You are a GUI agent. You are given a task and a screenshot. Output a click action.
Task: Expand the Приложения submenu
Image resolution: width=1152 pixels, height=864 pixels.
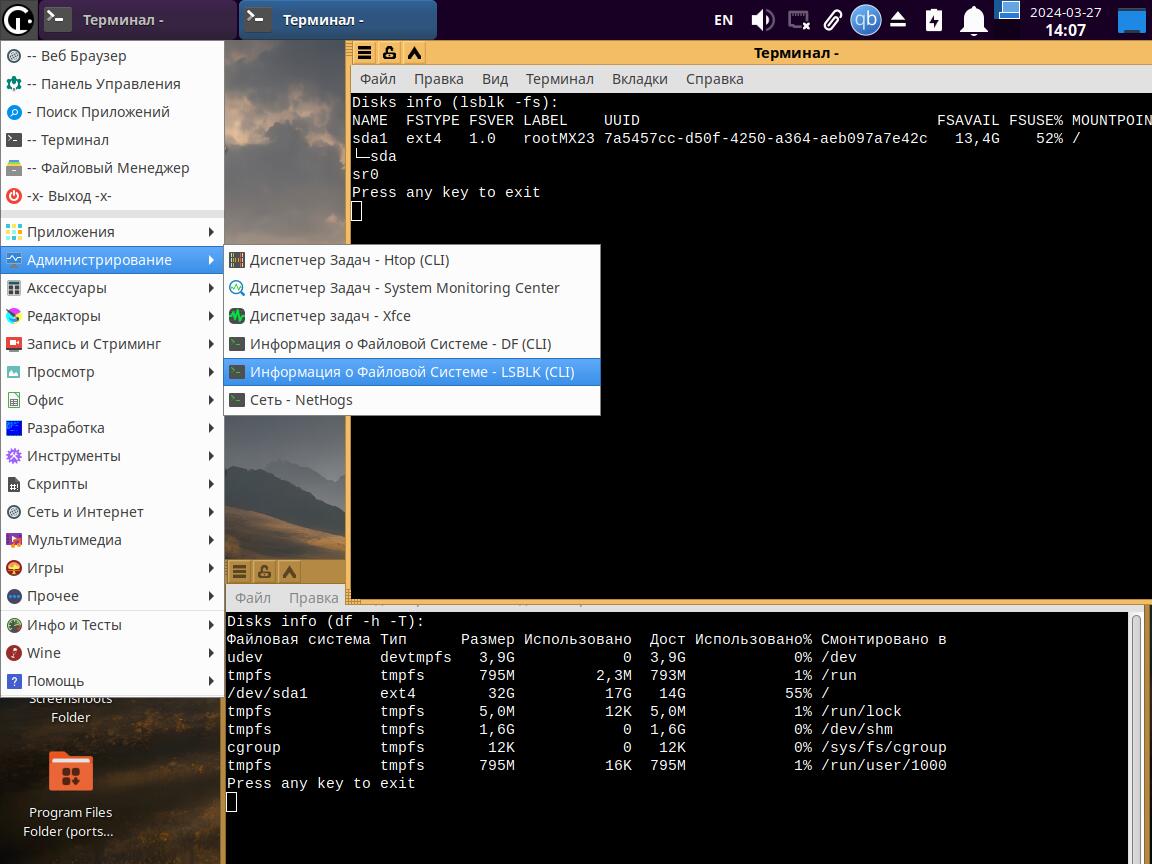[x=112, y=232]
